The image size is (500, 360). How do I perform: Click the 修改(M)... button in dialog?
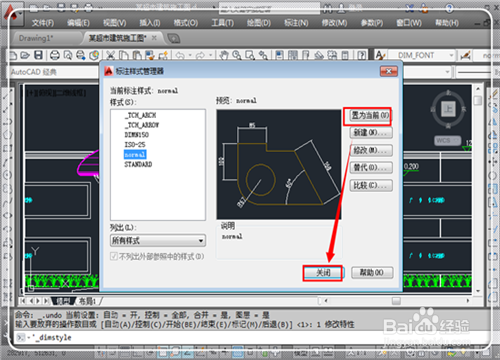(x=371, y=150)
